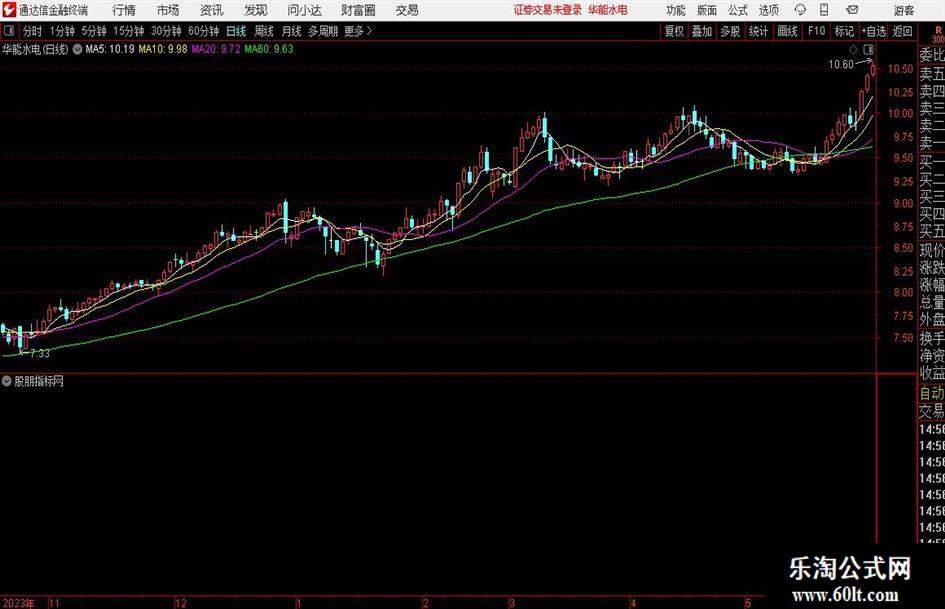Open the 行情 menu
945x609 pixels.
click(124, 10)
